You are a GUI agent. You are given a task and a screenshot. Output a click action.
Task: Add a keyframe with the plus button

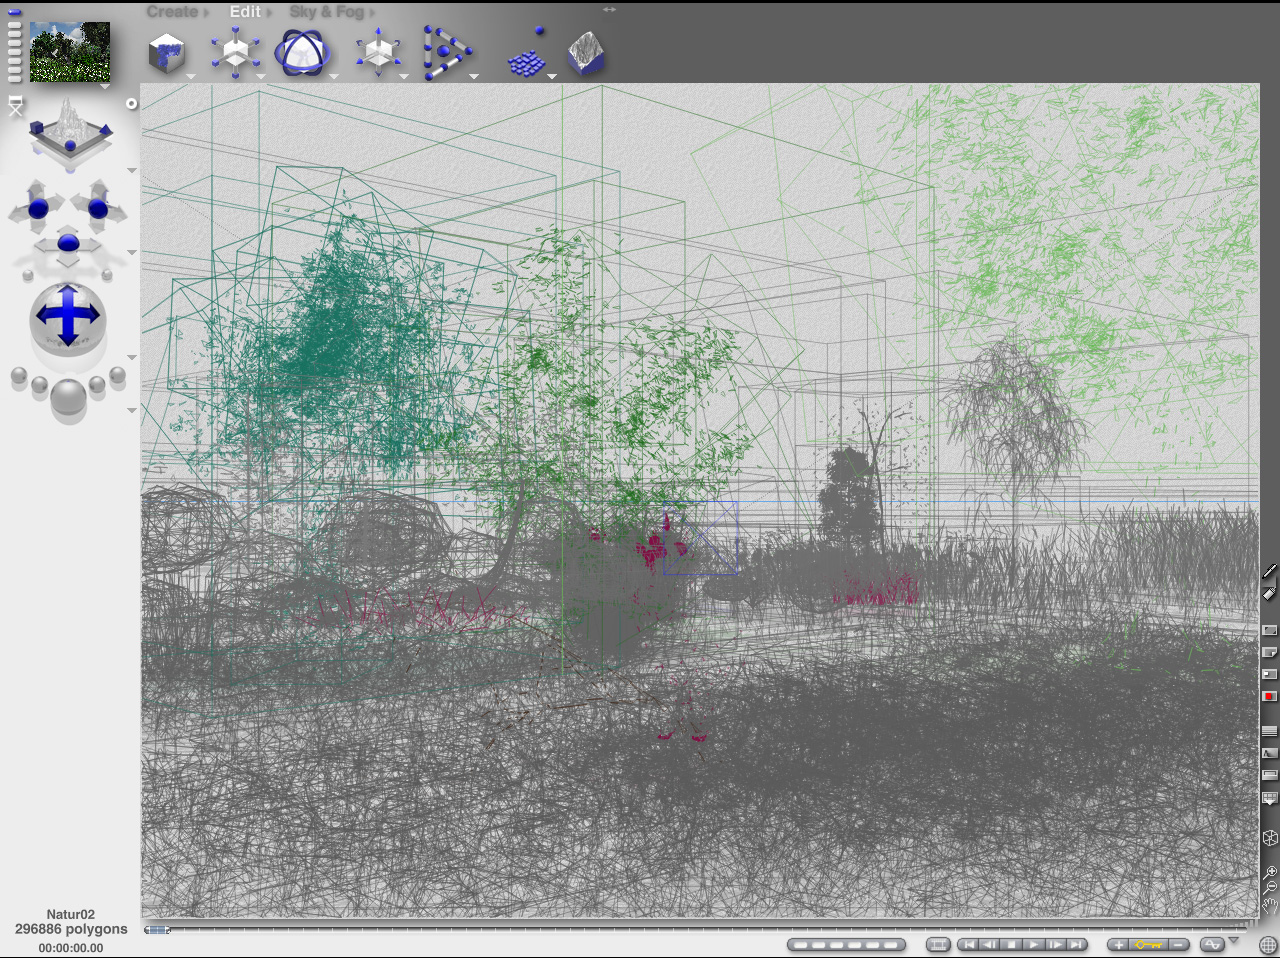pos(1119,944)
